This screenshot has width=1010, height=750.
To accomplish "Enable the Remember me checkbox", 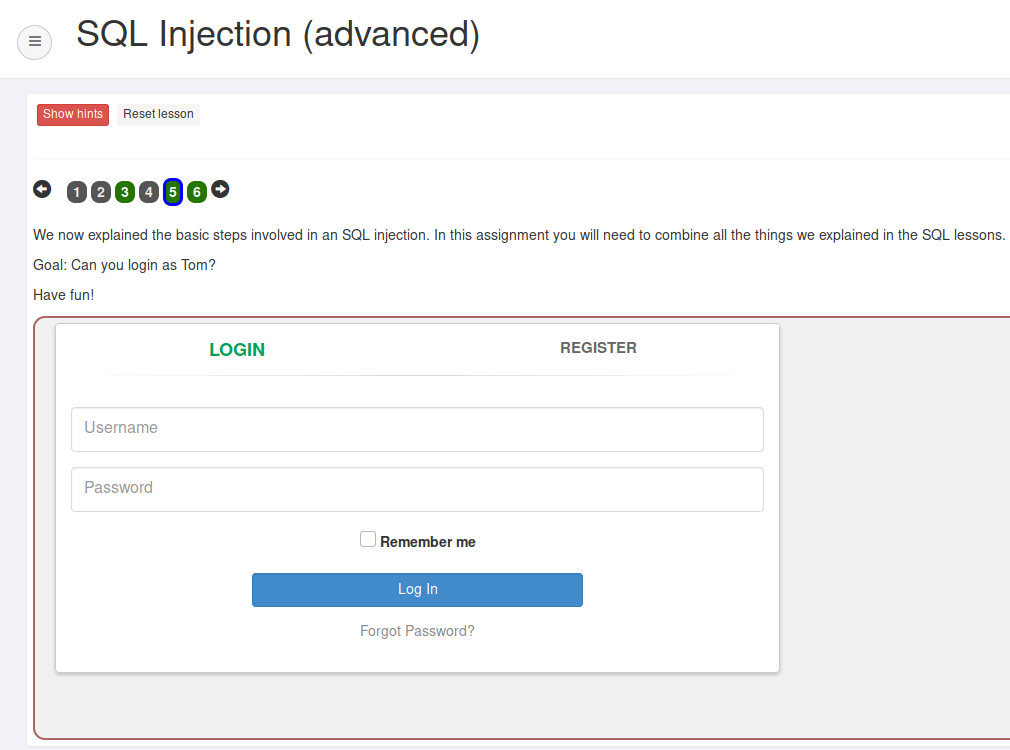I will (x=367, y=538).
